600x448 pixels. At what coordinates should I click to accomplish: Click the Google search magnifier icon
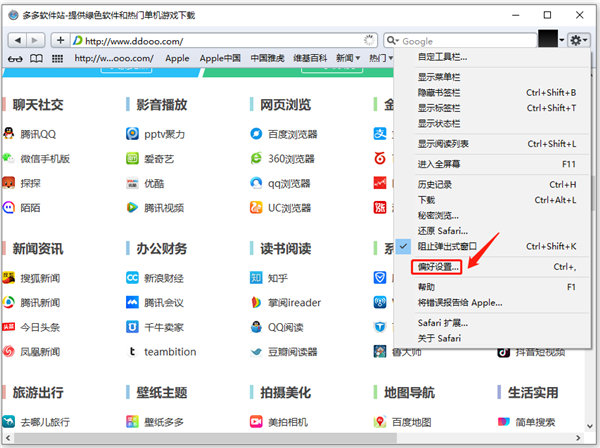[391, 41]
